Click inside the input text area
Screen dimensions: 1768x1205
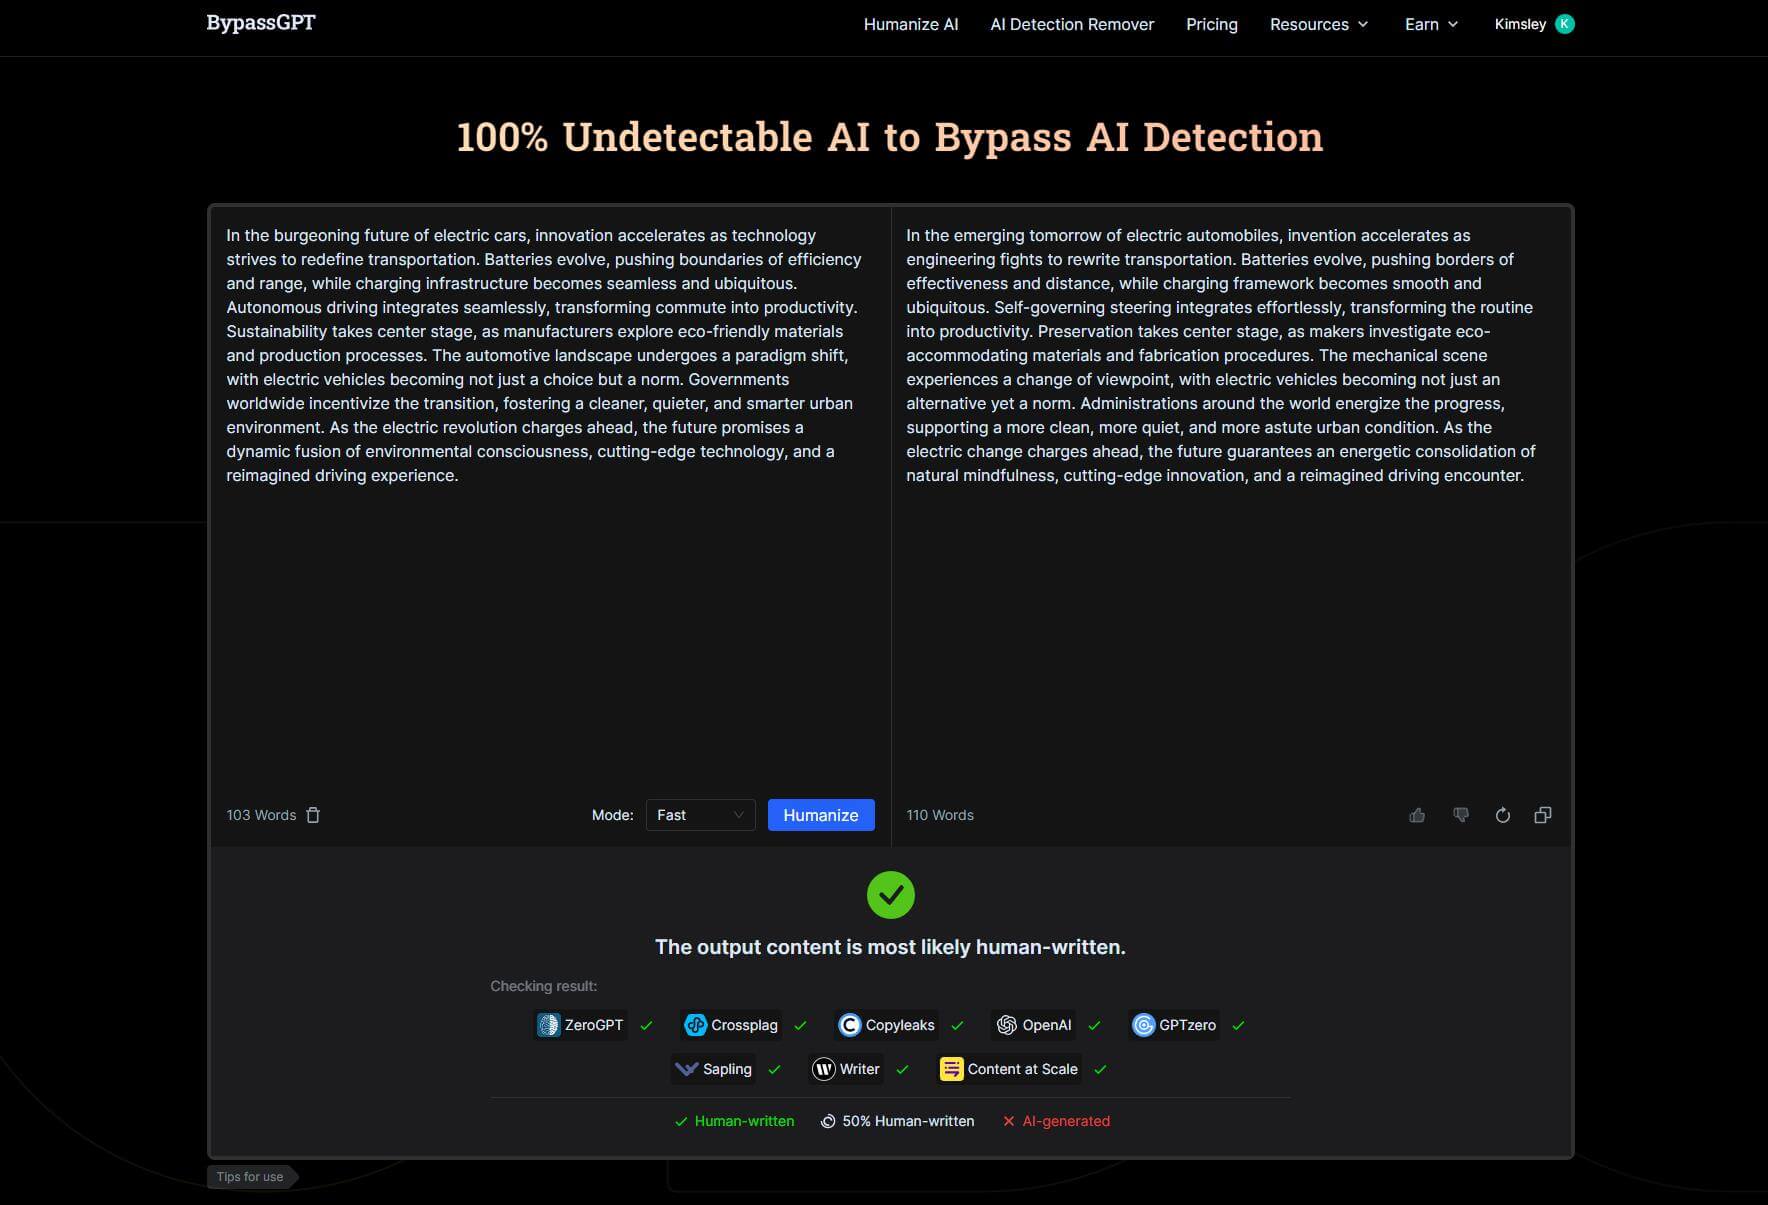click(x=550, y=500)
